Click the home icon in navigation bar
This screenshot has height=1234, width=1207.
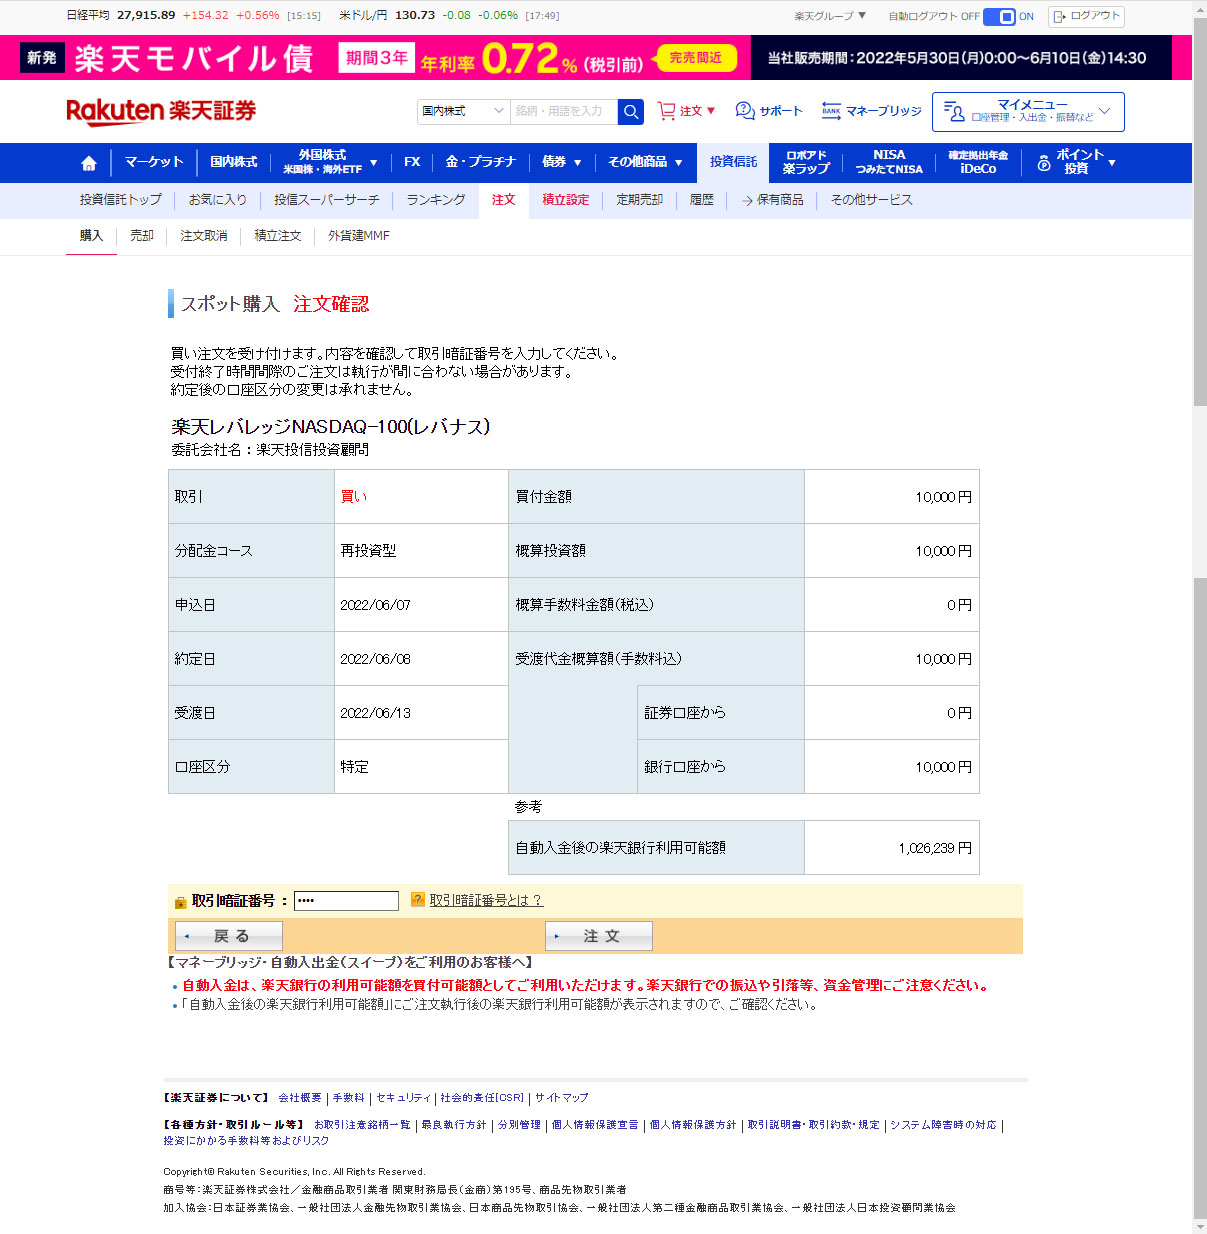click(89, 163)
